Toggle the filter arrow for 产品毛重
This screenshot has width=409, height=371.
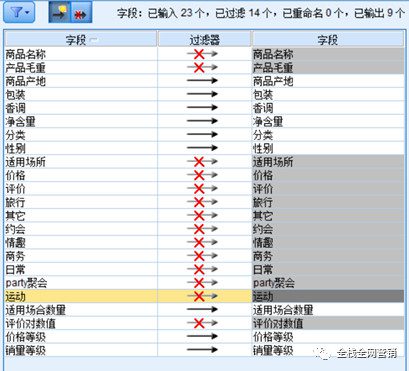[x=202, y=67]
